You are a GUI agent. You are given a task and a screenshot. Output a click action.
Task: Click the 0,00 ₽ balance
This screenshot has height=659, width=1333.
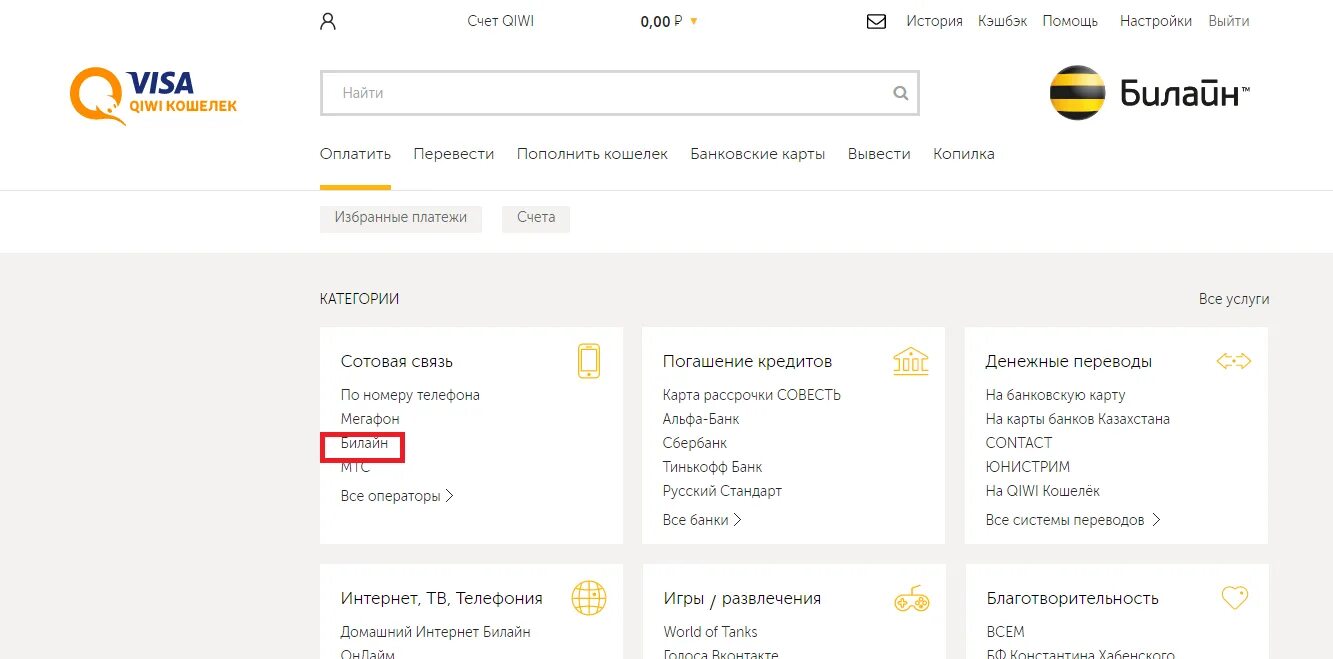(x=661, y=21)
